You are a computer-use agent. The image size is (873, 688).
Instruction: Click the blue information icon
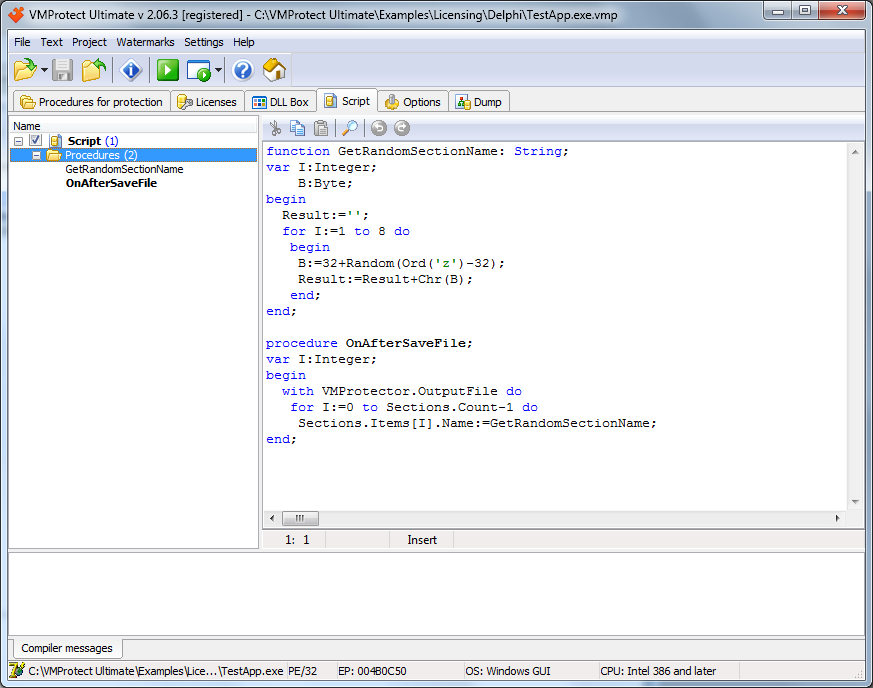[131, 70]
